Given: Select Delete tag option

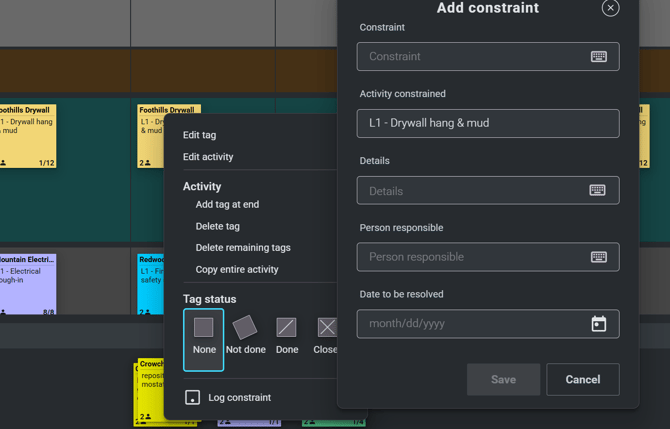Looking at the screenshot, I should tap(217, 226).
